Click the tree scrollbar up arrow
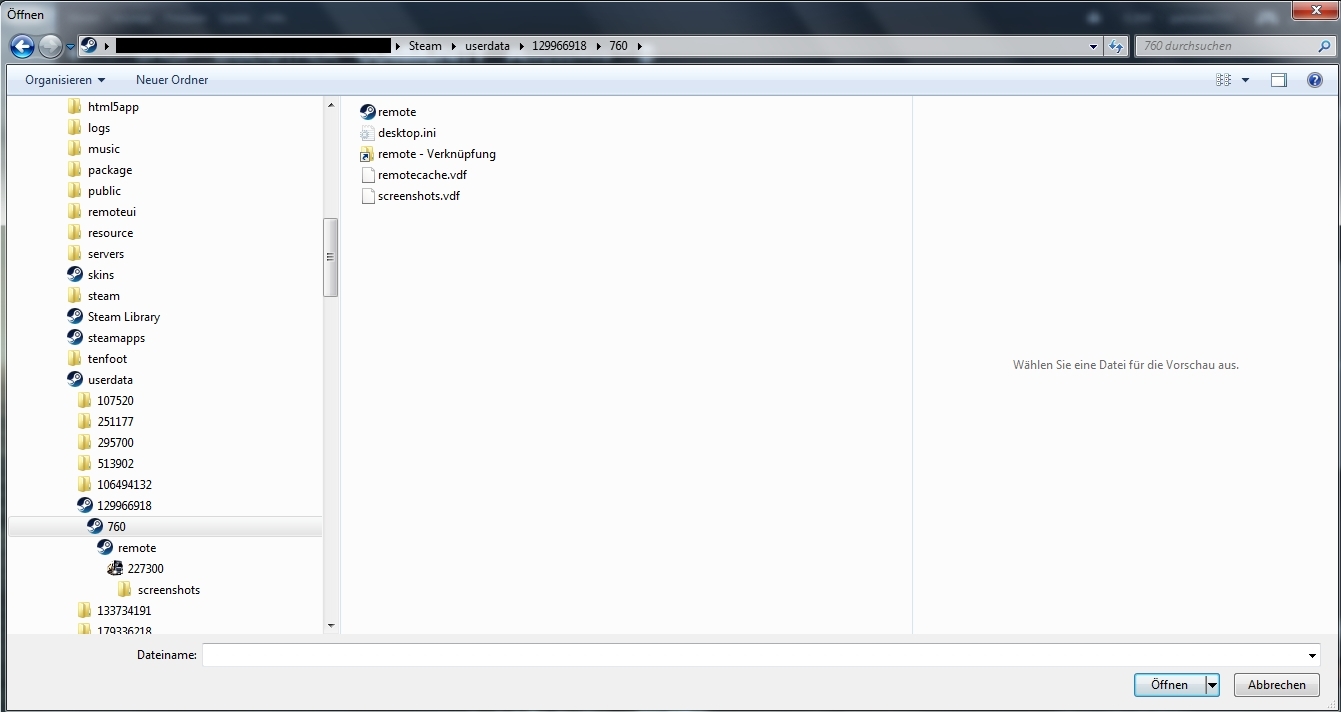Image resolution: width=1341 pixels, height=712 pixels. pyautogui.click(x=331, y=104)
